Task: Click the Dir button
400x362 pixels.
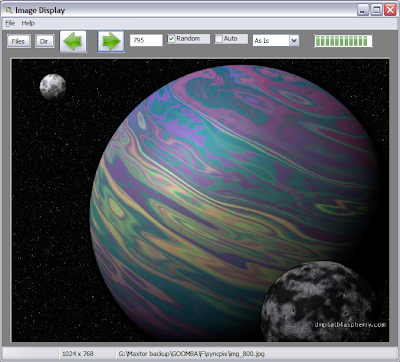Action: point(45,41)
